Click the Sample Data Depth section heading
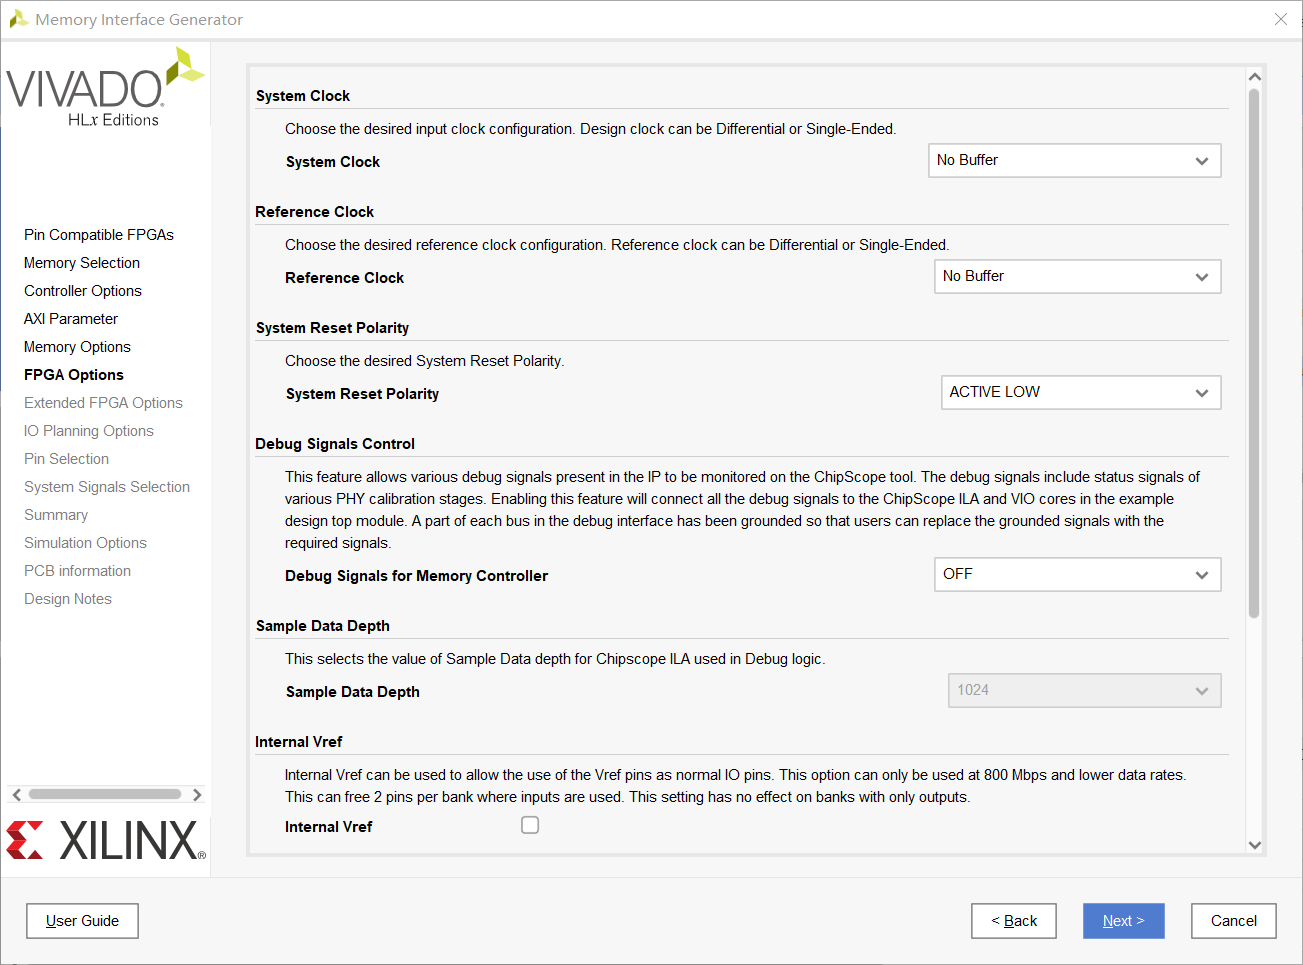The image size is (1303, 965). click(323, 626)
